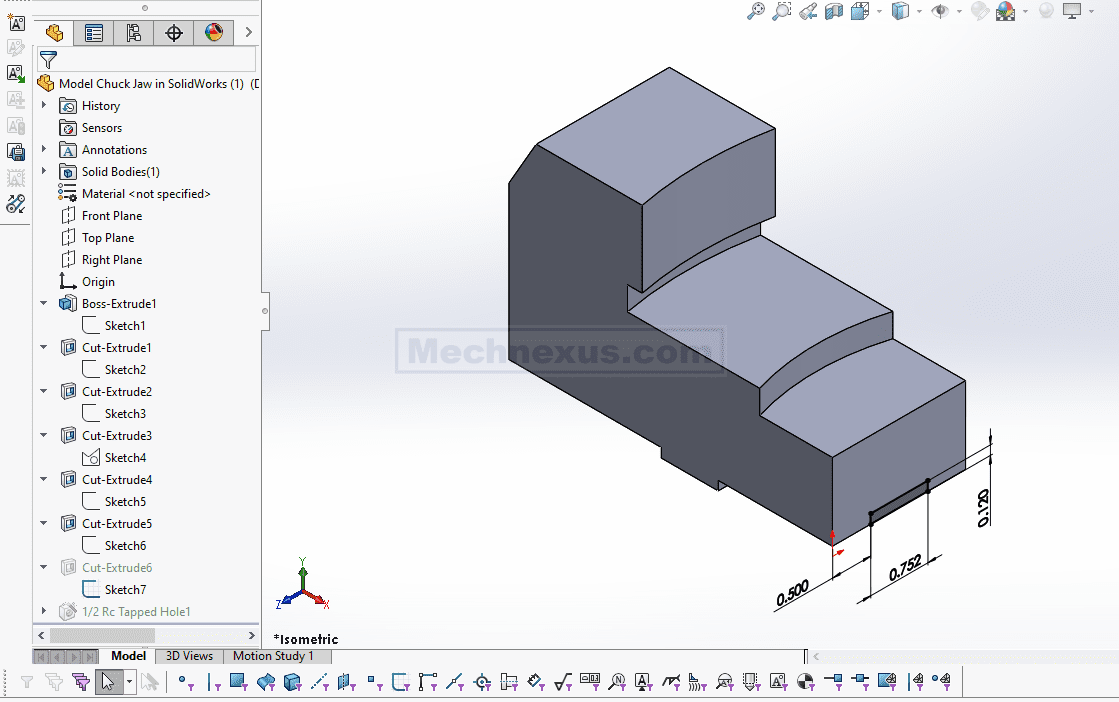Viewport: 1119px width, 702px height.
Task: Click Filter Center Marks icon
Action: click(482, 683)
